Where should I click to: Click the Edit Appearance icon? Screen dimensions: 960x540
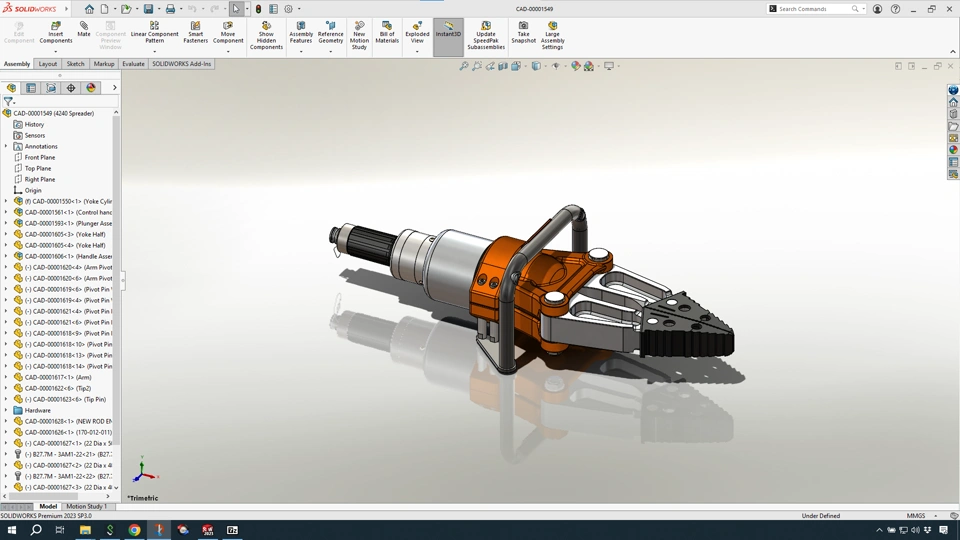click(x=576, y=66)
